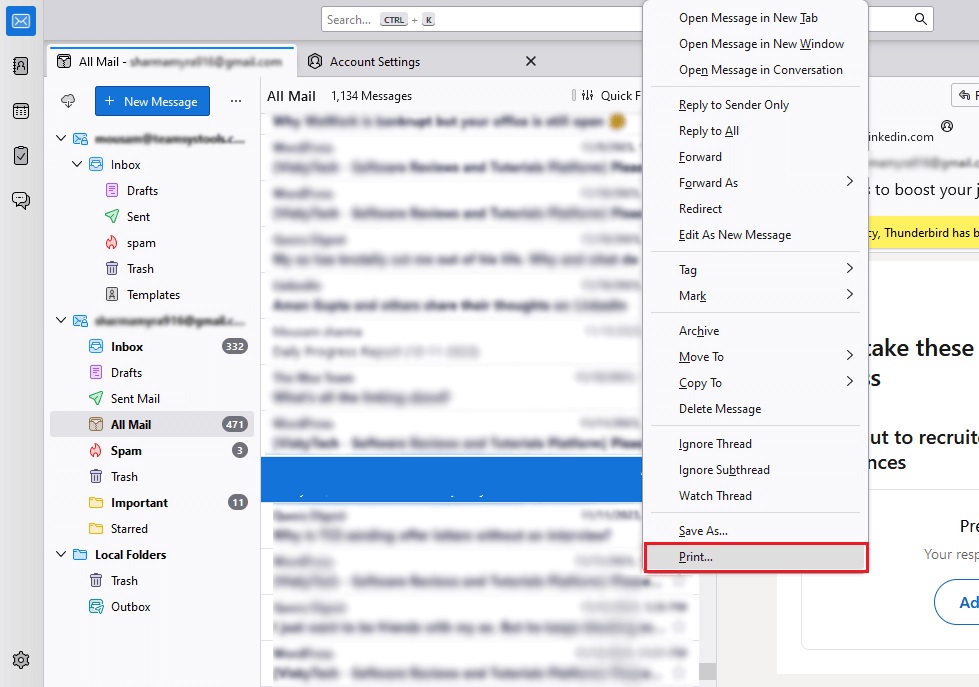Choose Delete Message
Viewport: 979px width, 687px height.
pos(755,408)
